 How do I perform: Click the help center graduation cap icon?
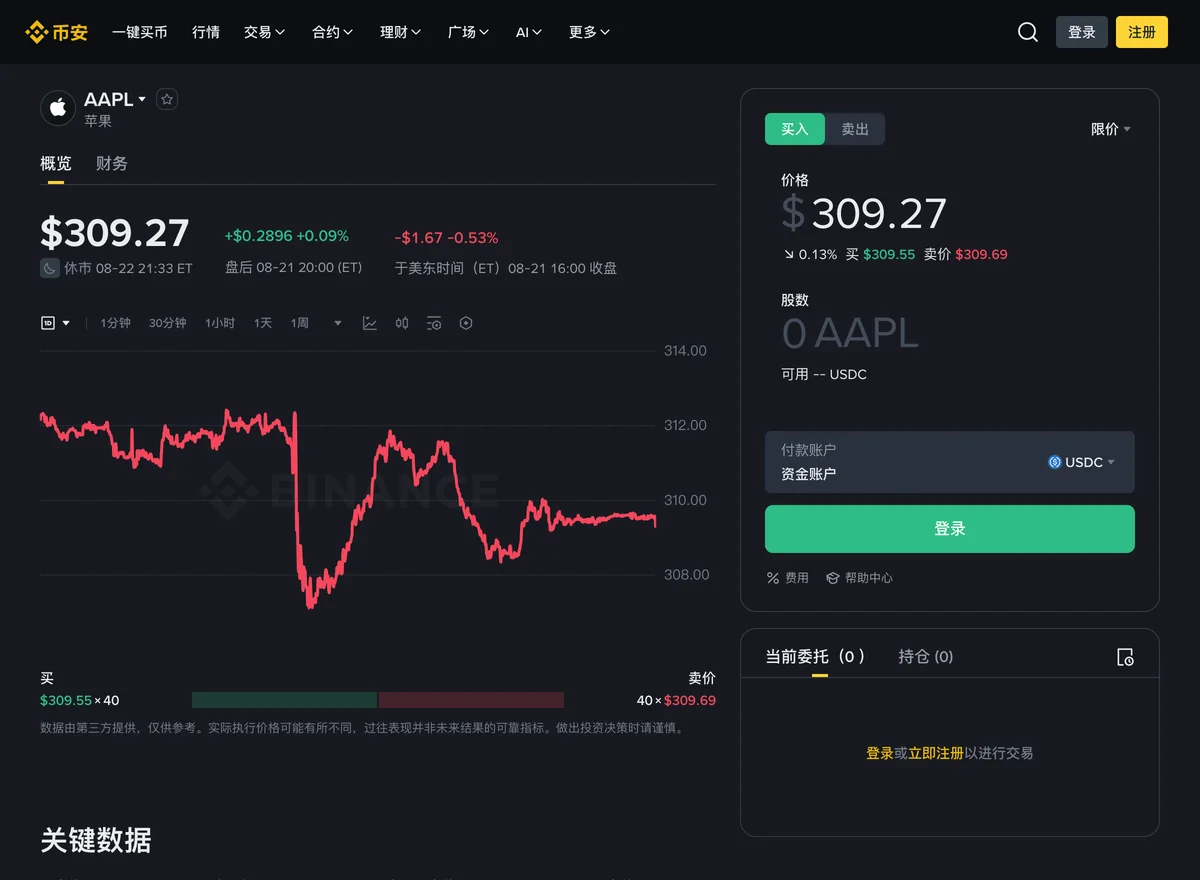[x=832, y=578]
